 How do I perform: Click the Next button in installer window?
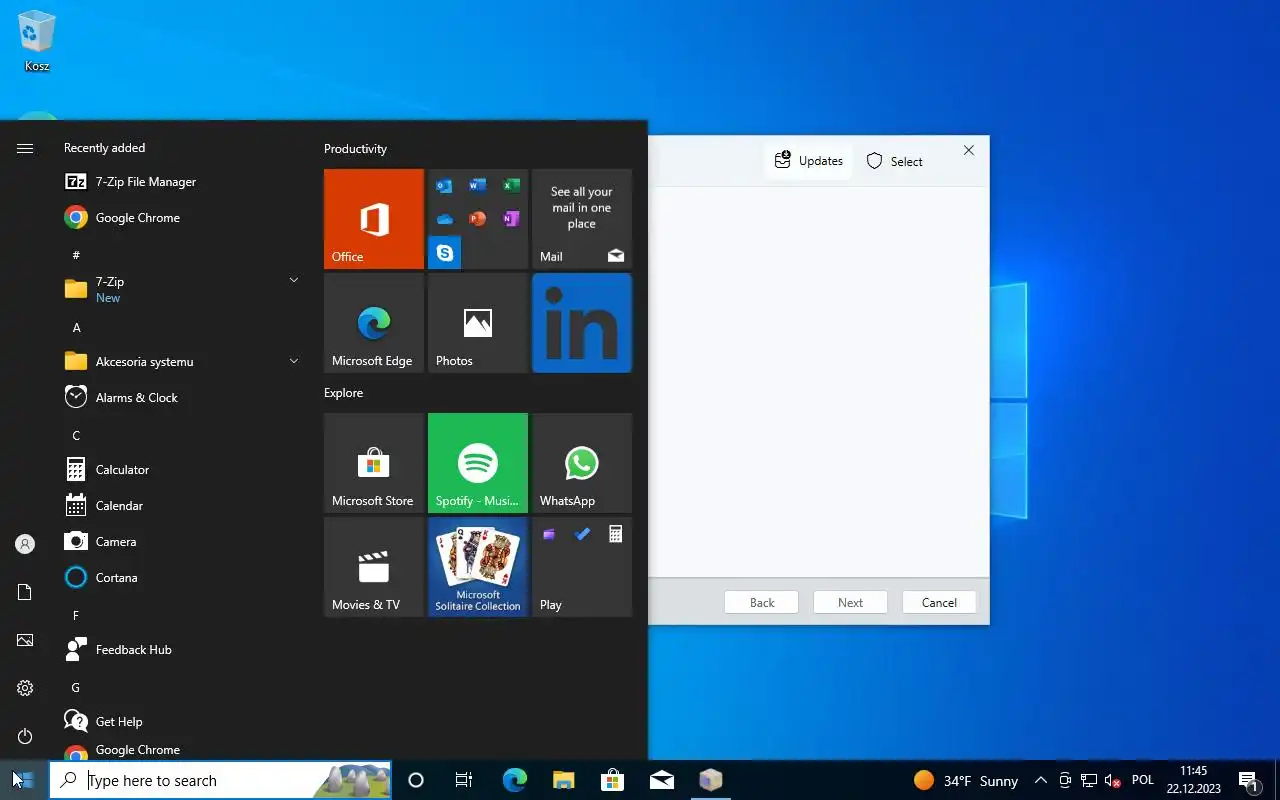coord(850,602)
